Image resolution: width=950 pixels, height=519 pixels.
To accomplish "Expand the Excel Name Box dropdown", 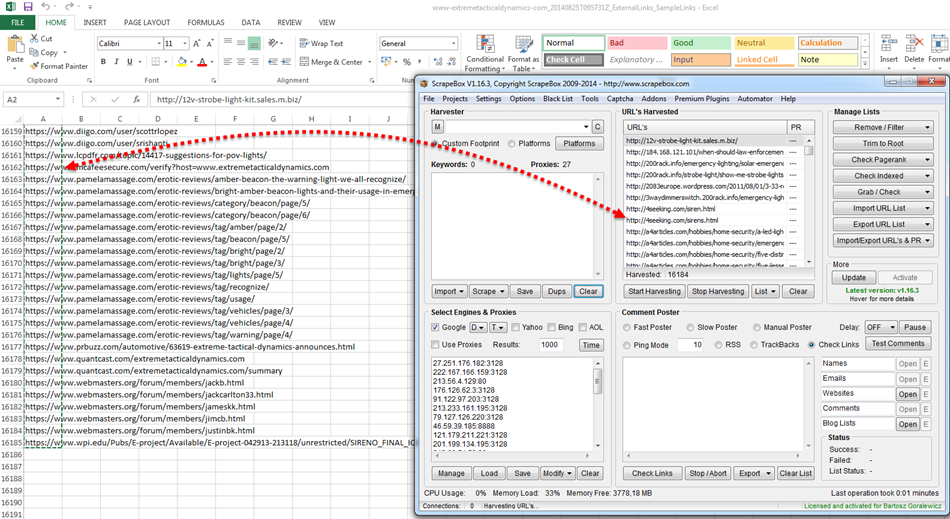I will pos(58,99).
